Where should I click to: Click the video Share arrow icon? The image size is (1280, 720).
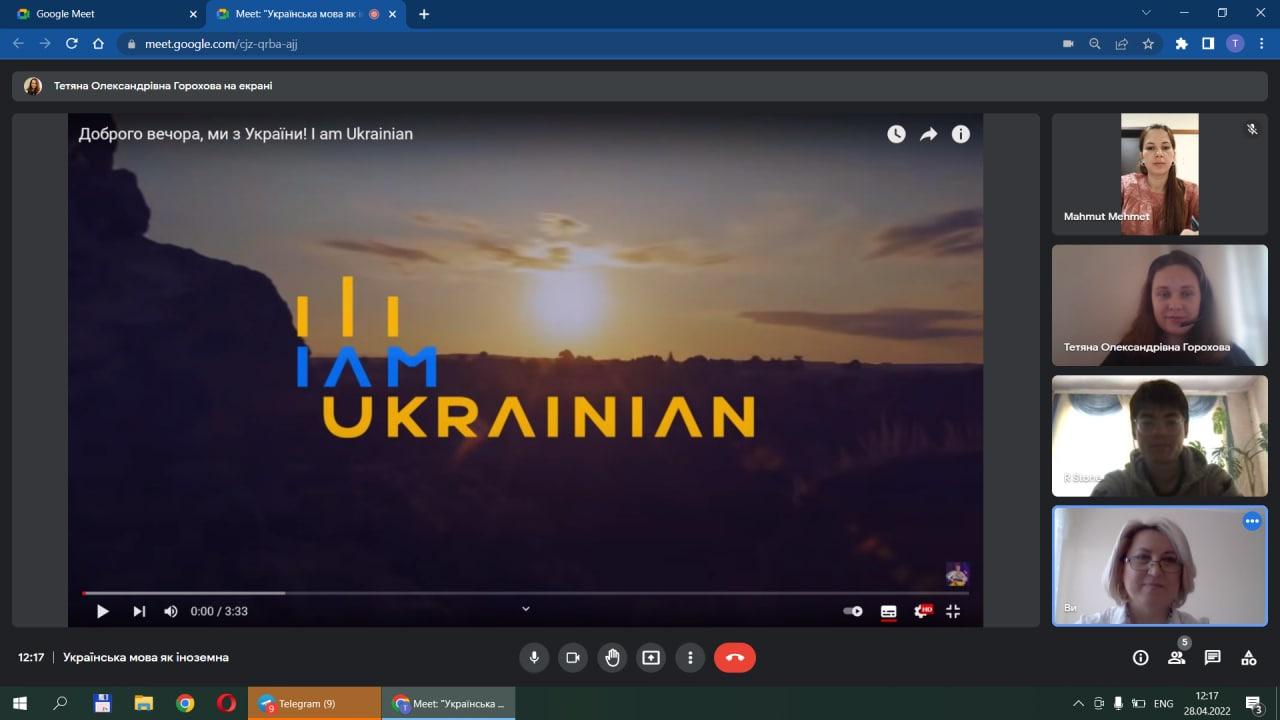pos(928,134)
